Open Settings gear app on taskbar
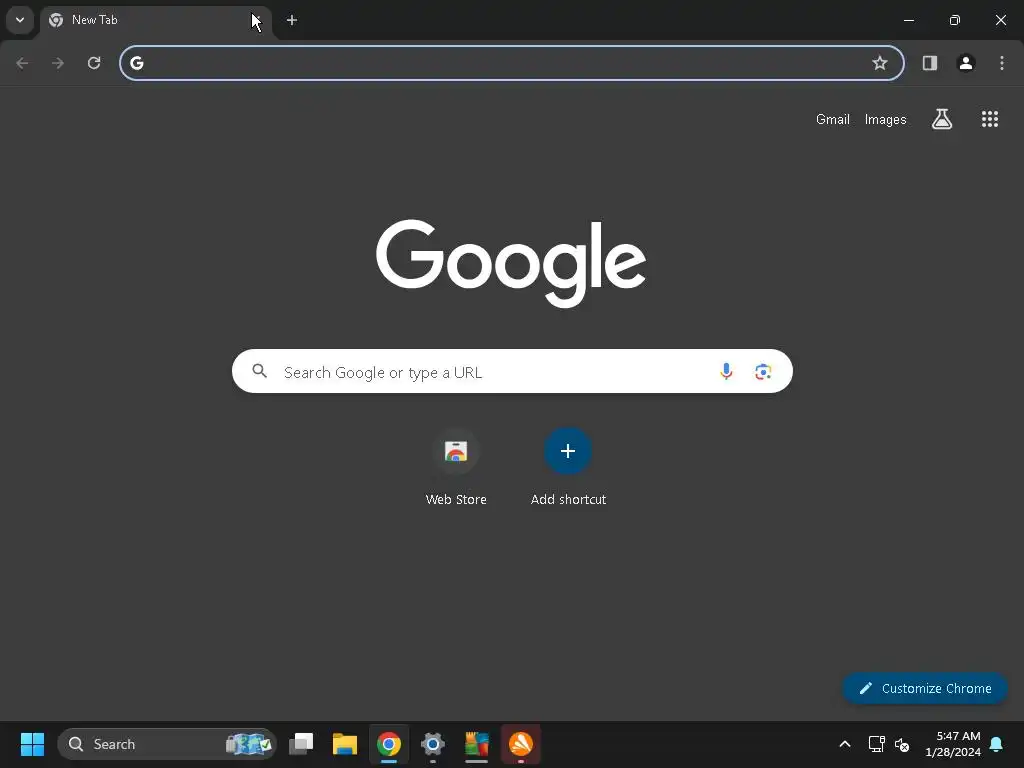The width and height of the screenshot is (1024, 768). click(432, 744)
